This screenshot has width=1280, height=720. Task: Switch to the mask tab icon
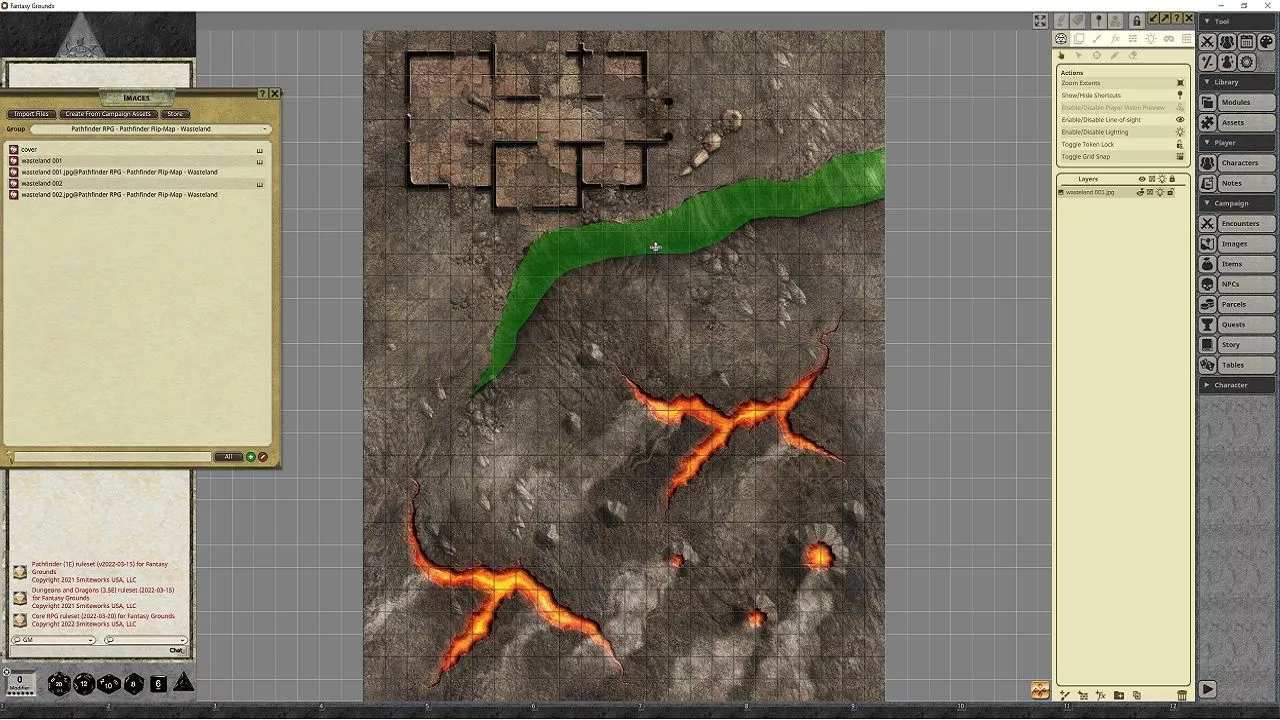pos(1169,39)
